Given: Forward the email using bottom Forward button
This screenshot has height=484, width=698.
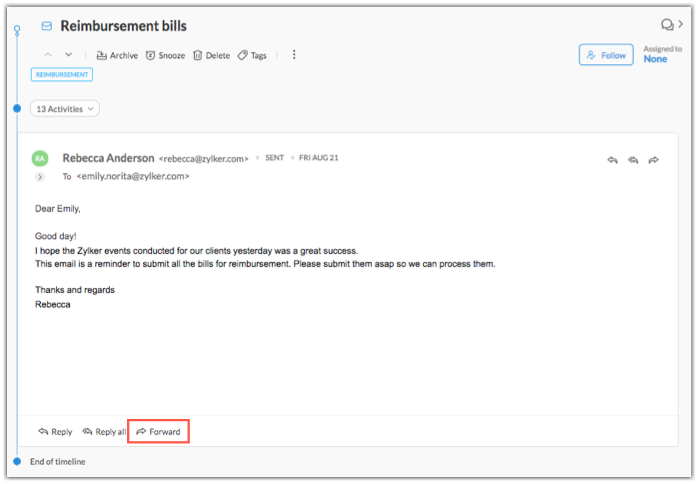Looking at the screenshot, I should point(158,431).
